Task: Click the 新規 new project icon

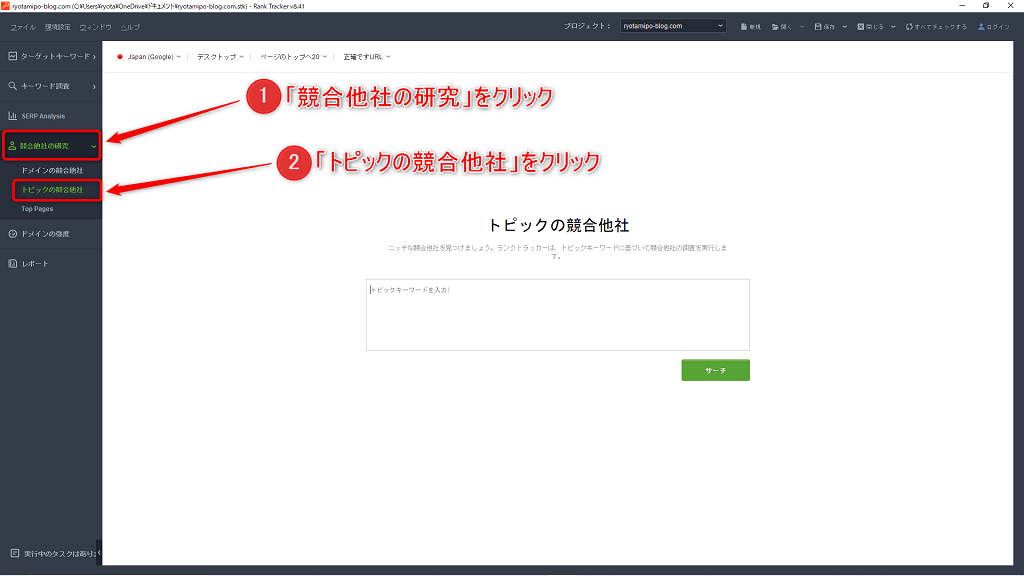Action: [744, 27]
